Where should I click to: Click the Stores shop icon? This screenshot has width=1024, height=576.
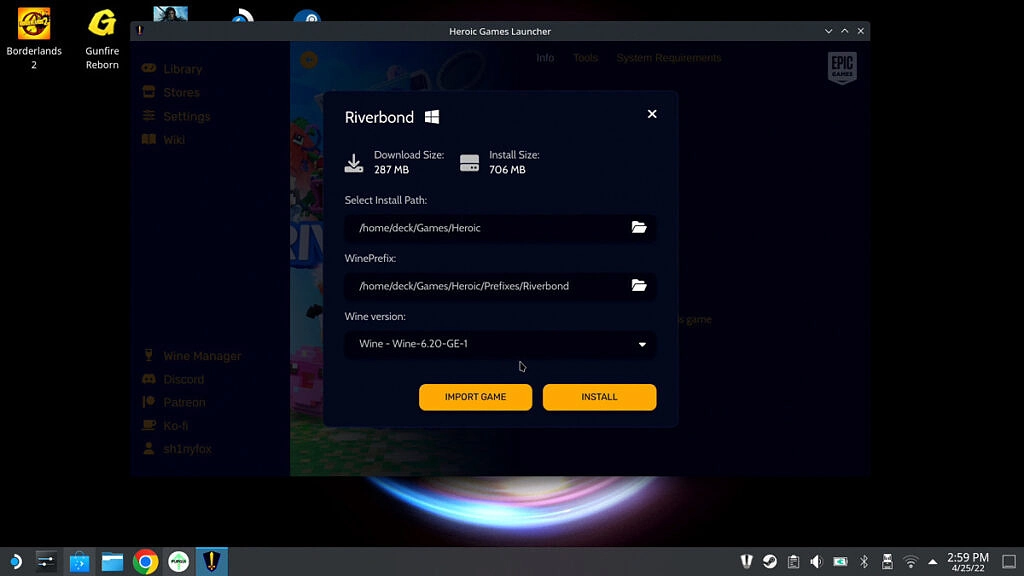coord(149,91)
